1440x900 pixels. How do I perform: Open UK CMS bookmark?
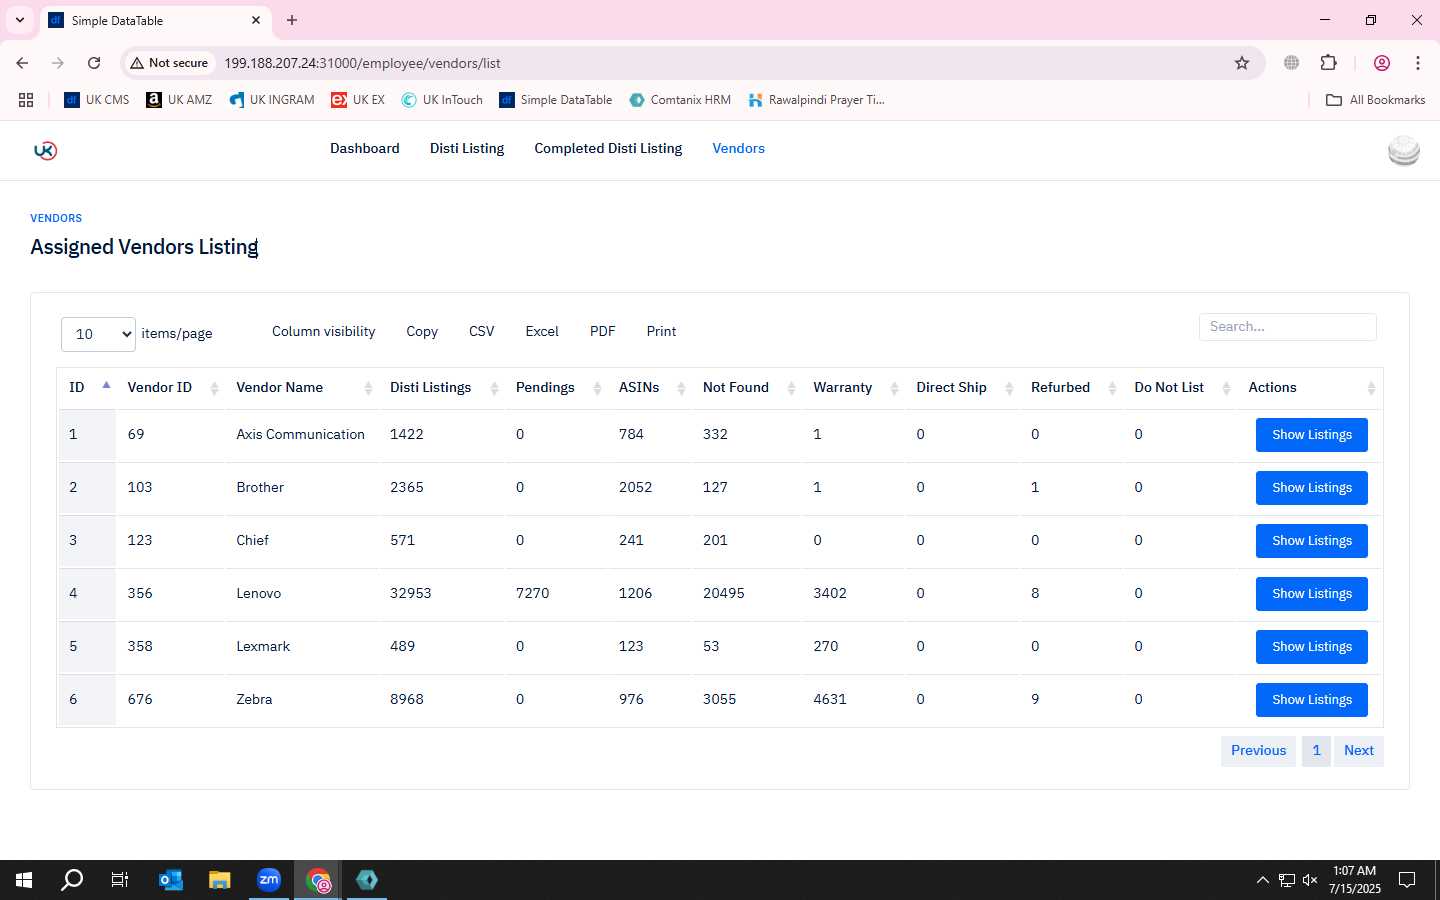coord(97,100)
